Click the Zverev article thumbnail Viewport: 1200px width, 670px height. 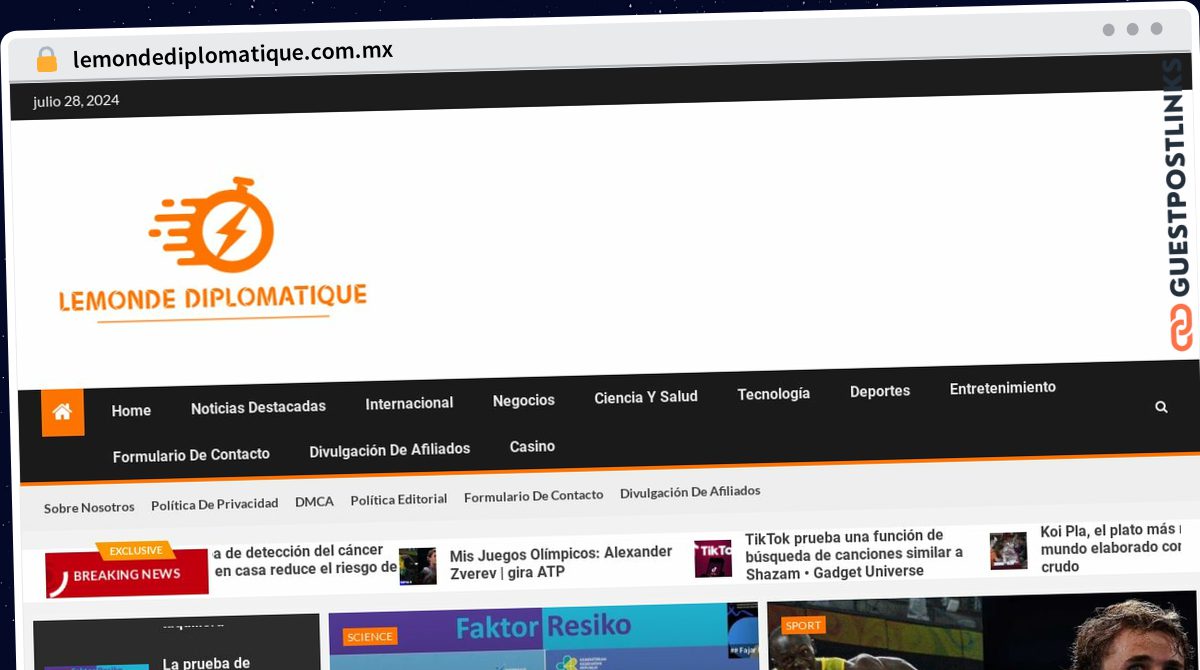tap(418, 566)
